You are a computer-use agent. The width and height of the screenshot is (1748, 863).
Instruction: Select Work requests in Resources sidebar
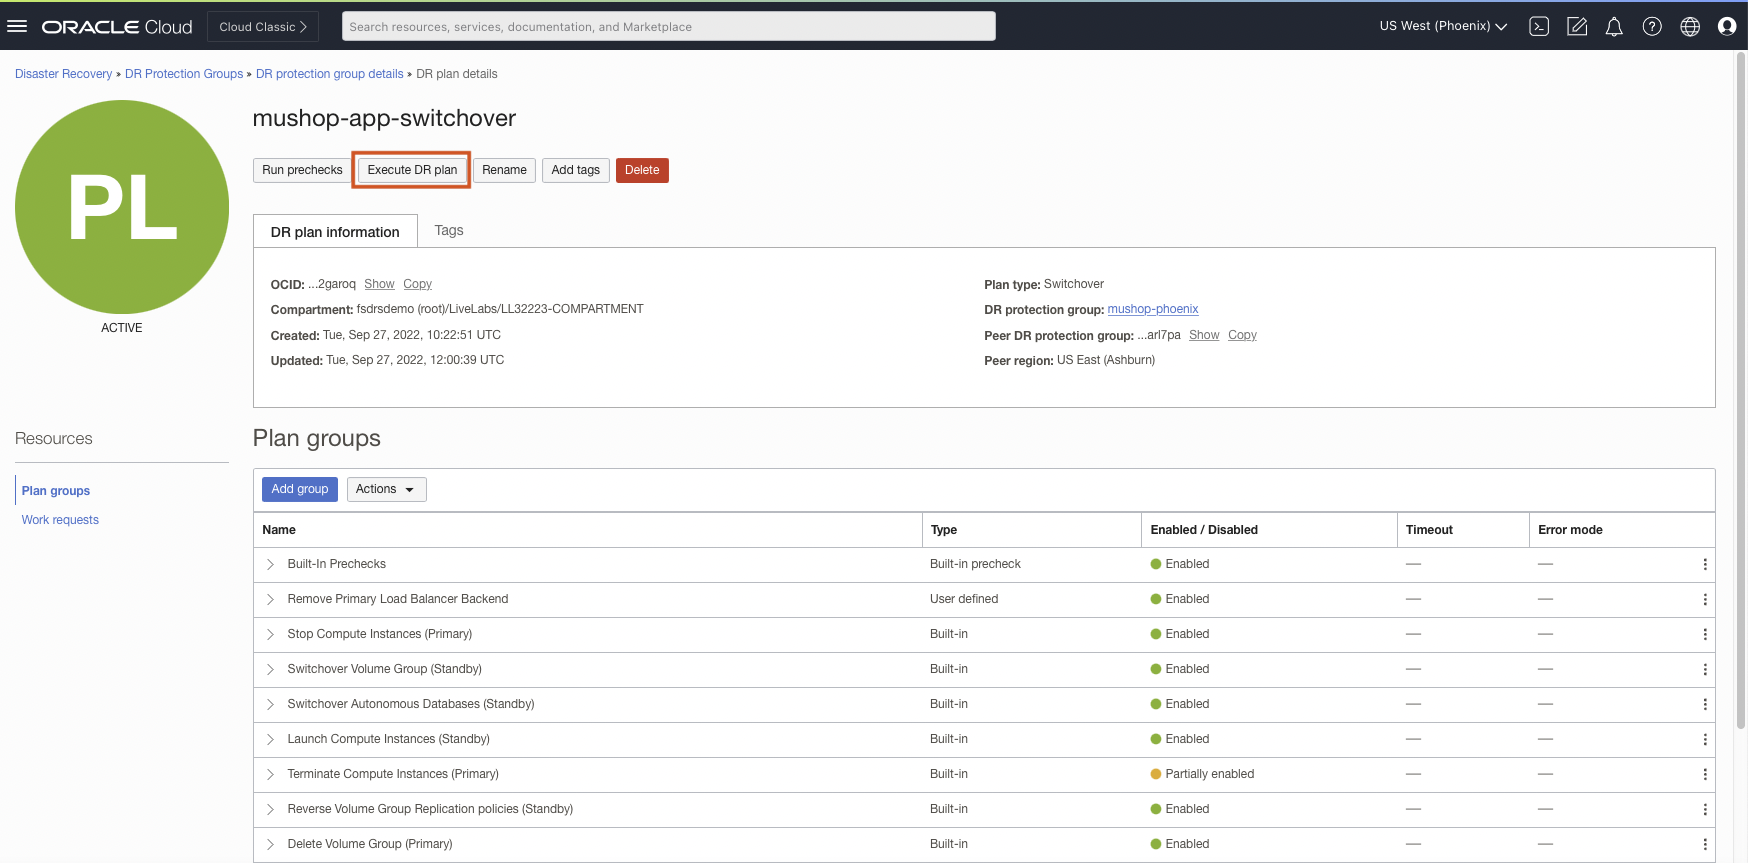pos(60,520)
